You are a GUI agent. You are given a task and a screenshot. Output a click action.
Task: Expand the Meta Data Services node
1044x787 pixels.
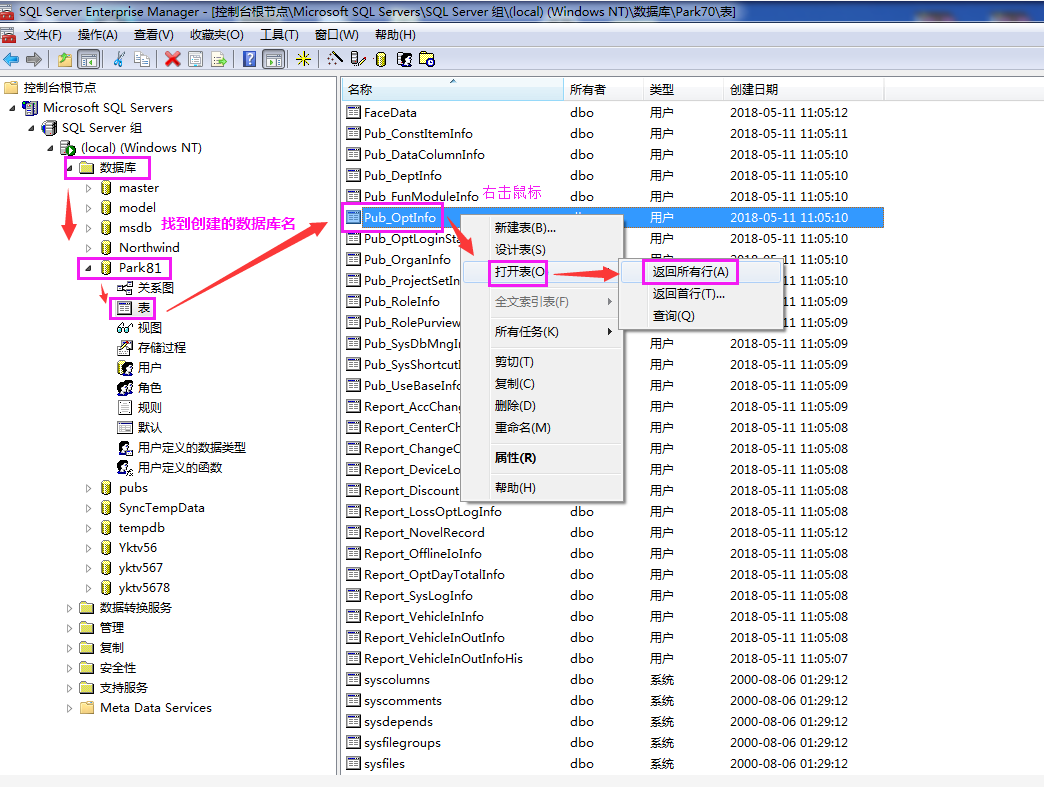coord(69,708)
